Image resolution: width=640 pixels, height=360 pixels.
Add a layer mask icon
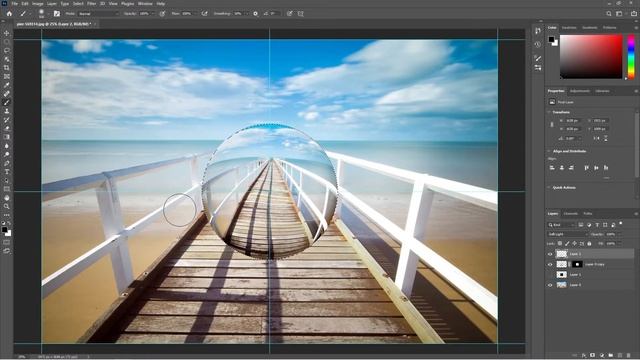point(593,356)
